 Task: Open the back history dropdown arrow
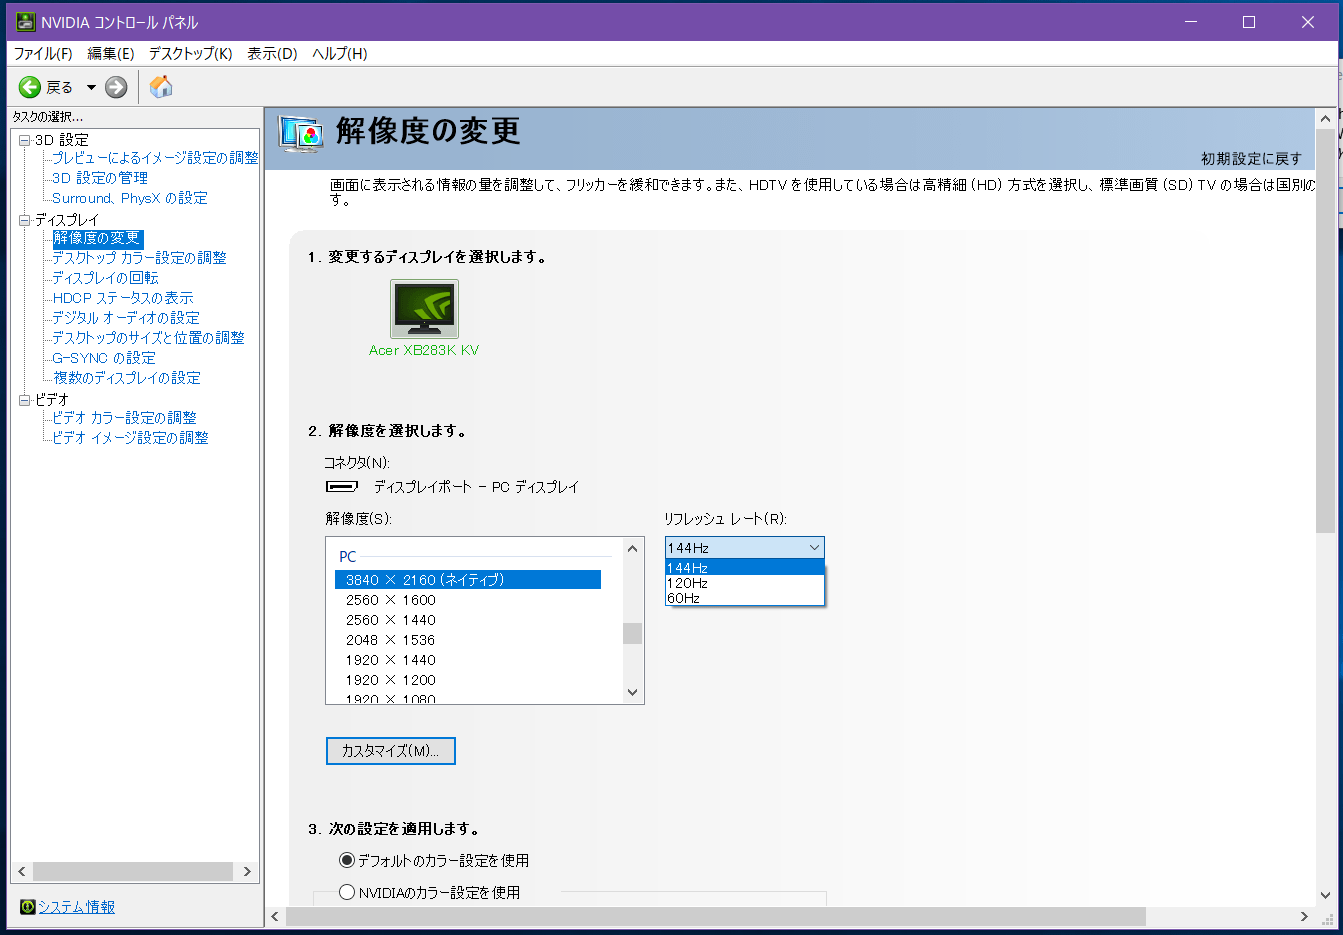[x=91, y=87]
